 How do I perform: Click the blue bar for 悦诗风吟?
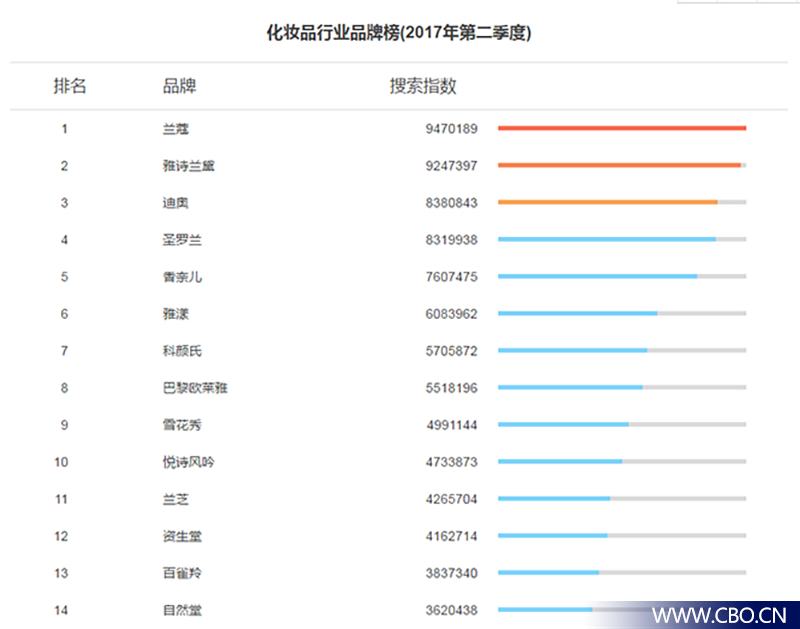[560, 462]
